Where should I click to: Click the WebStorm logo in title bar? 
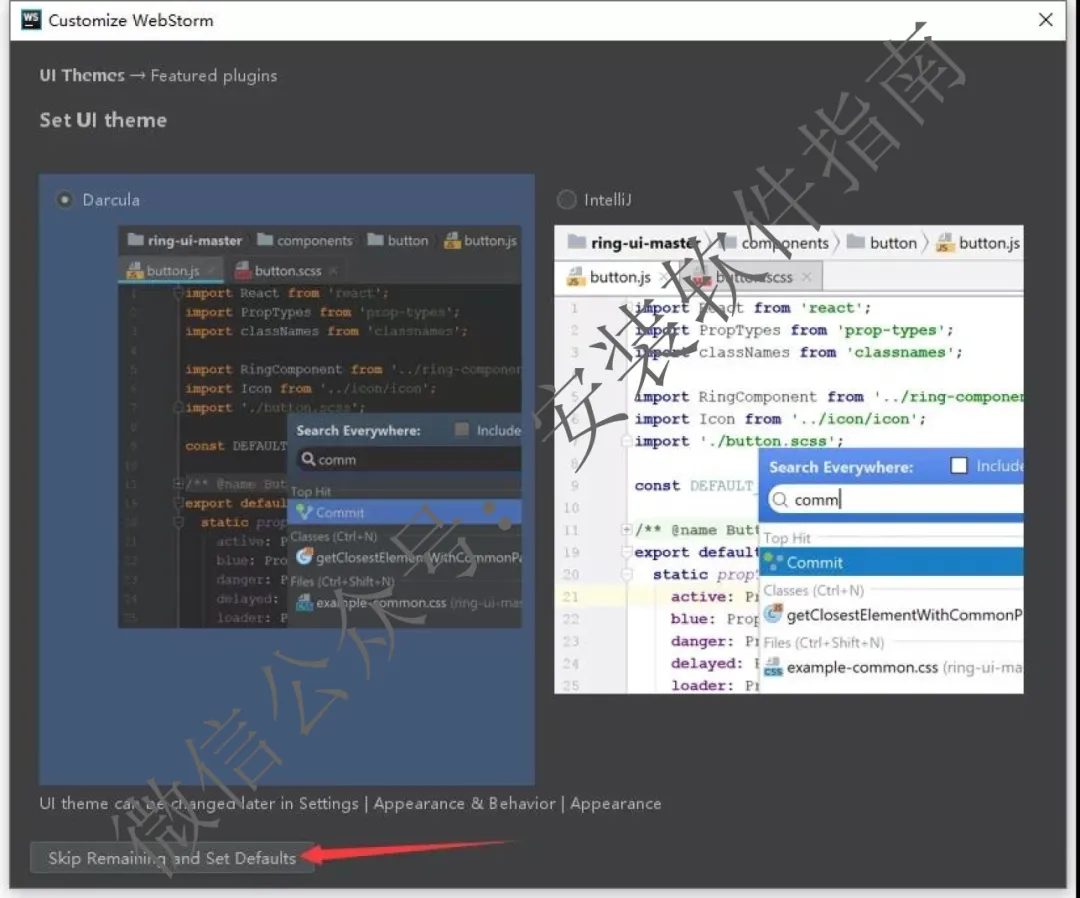[x=31, y=19]
